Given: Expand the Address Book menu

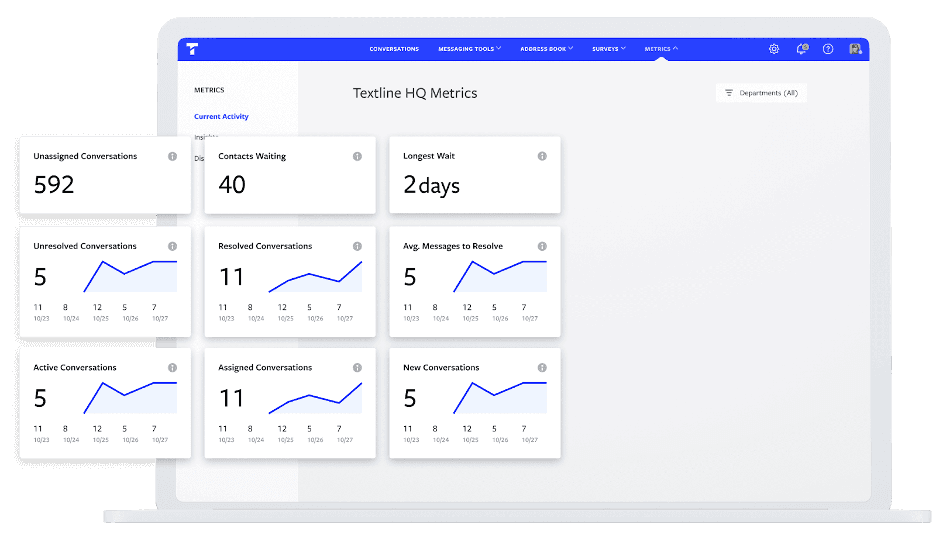Looking at the screenshot, I should [546, 49].
